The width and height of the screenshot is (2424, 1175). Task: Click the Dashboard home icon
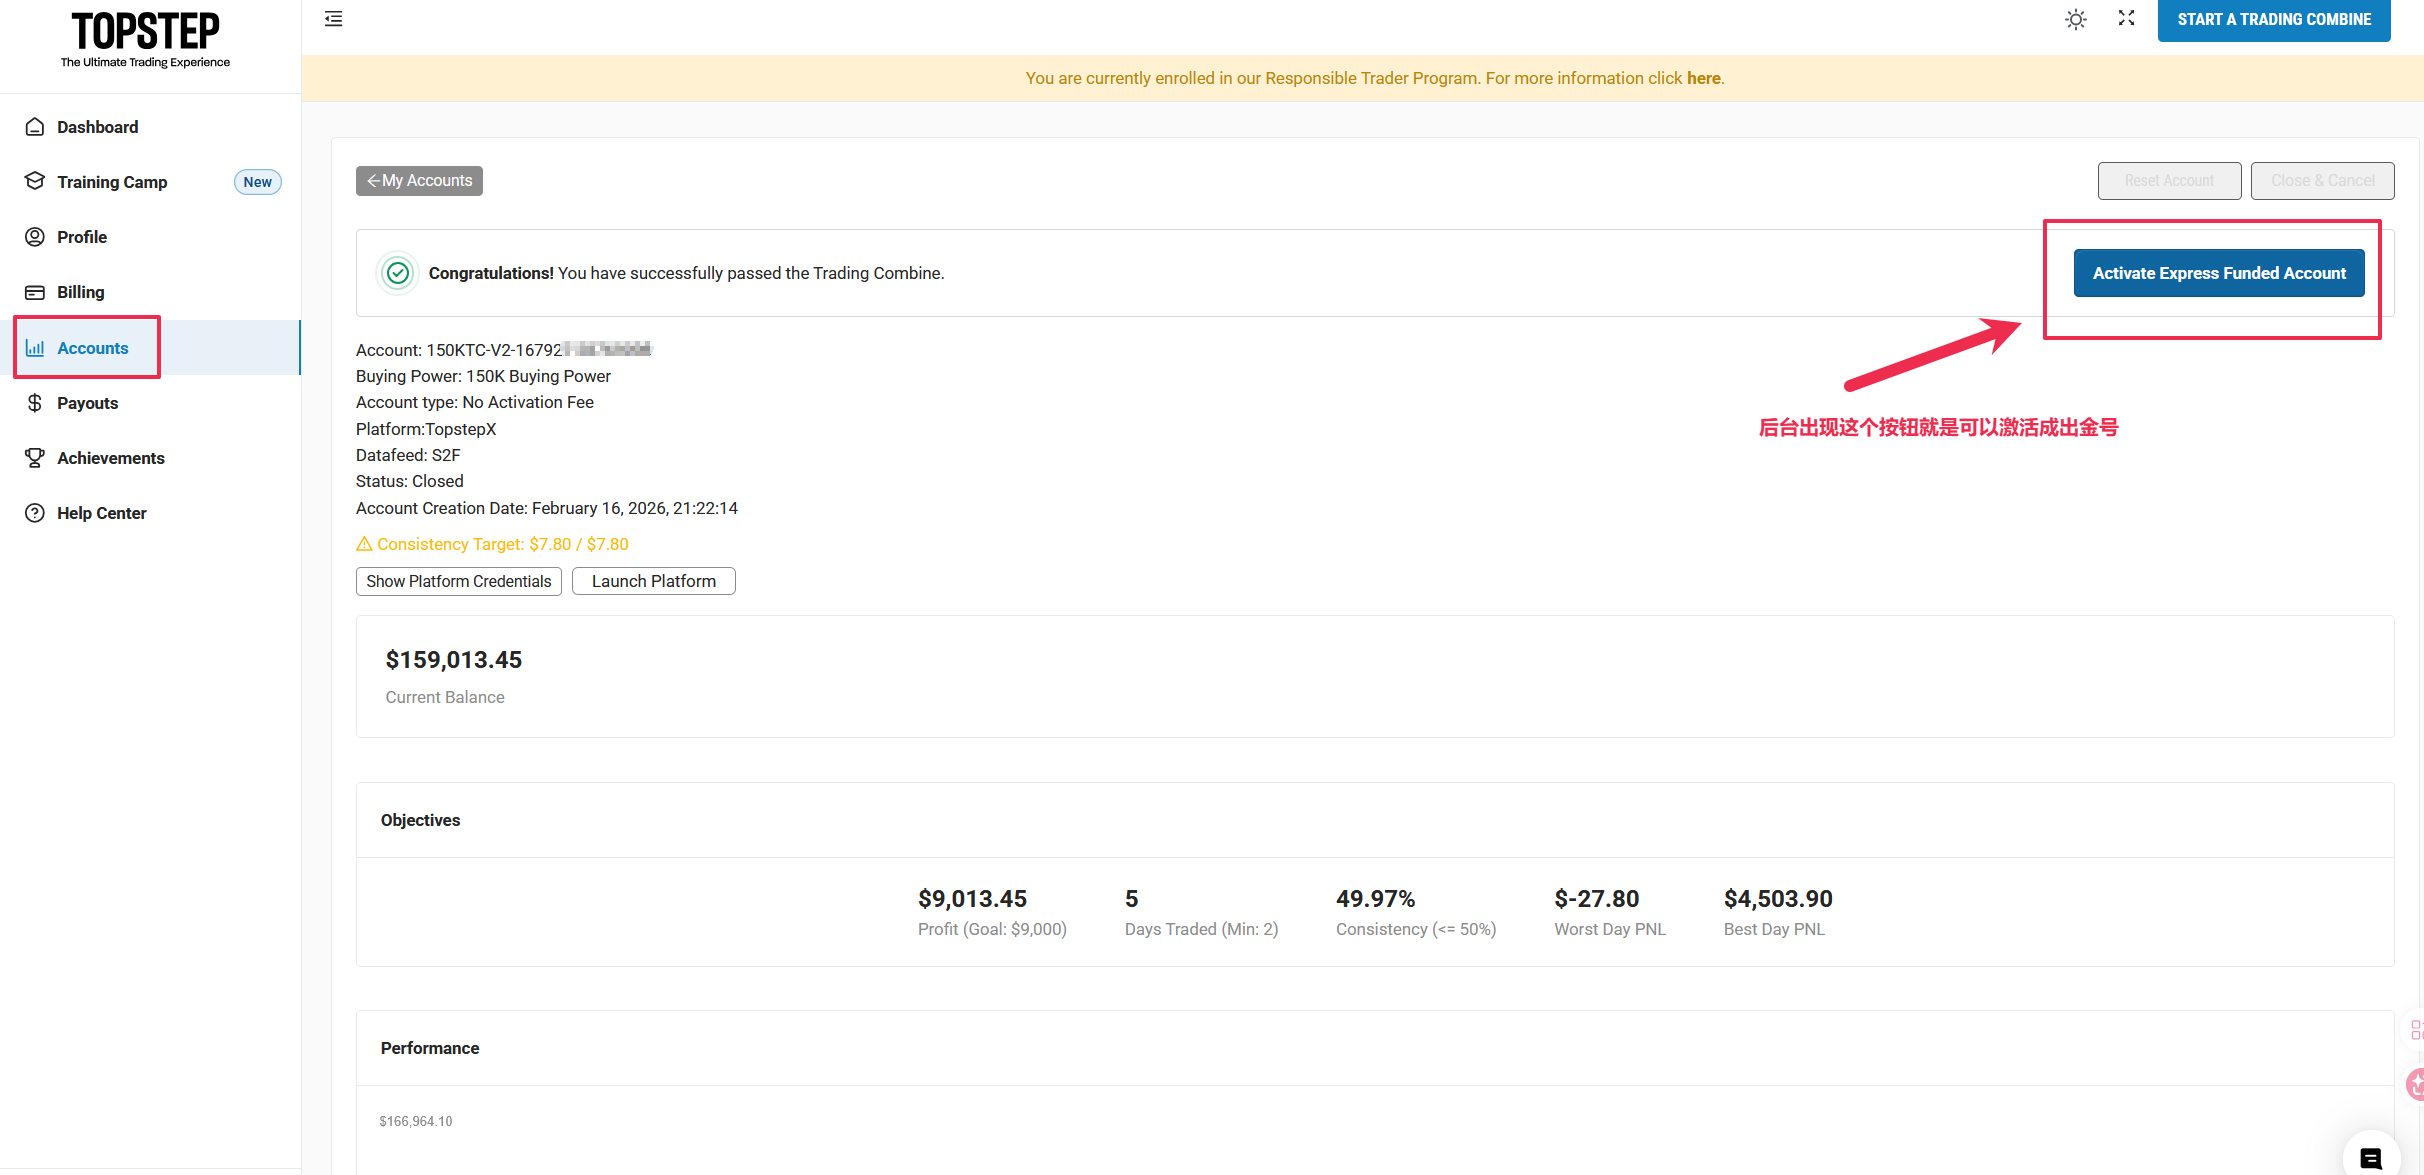(x=35, y=127)
